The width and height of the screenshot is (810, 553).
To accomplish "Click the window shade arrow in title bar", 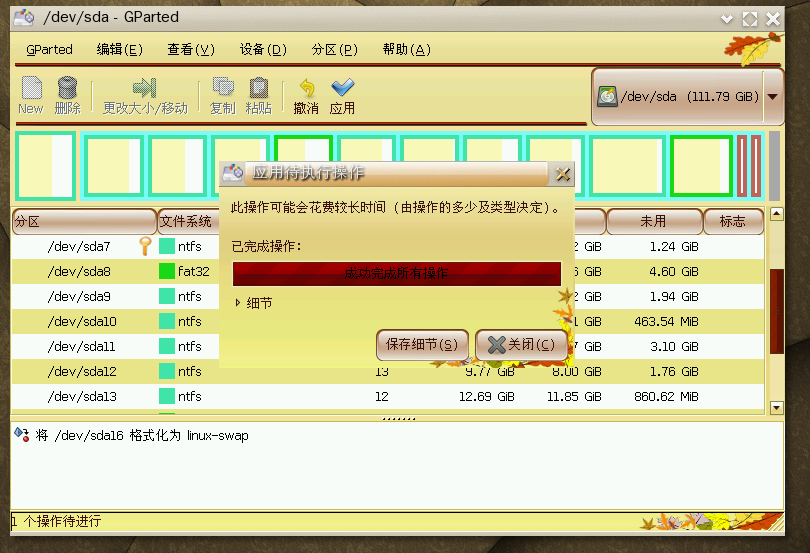I will [x=727, y=19].
